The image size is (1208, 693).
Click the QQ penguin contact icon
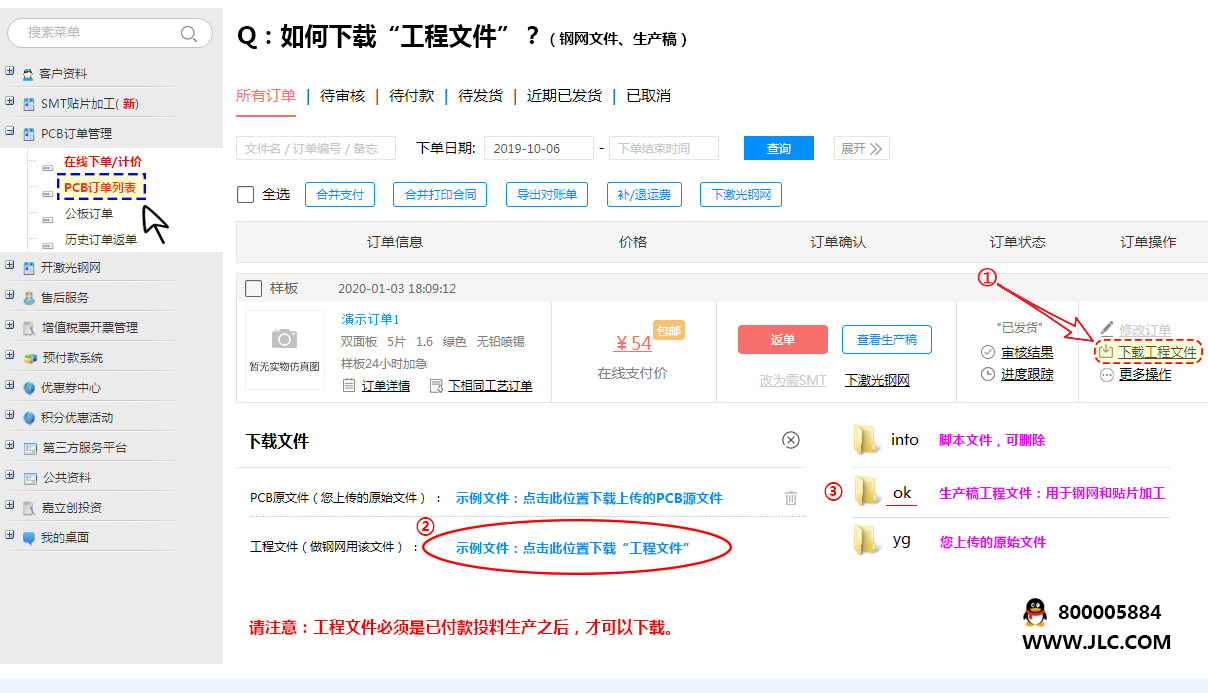pos(1035,612)
